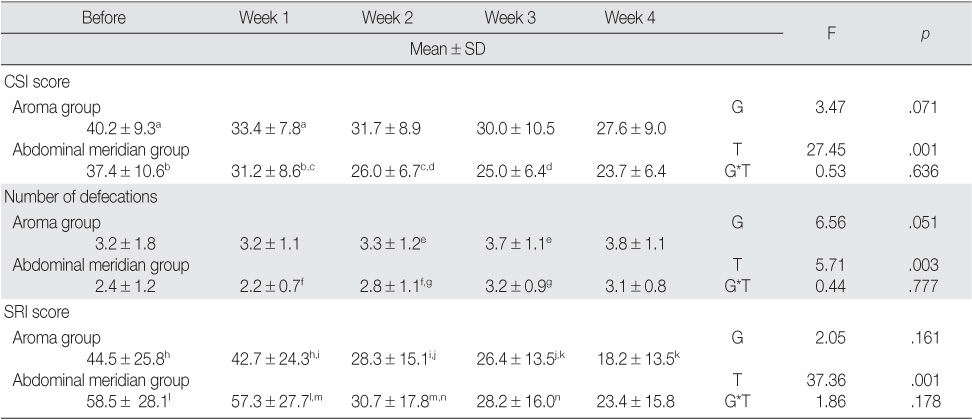The image size is (972, 420).
Task: Select the F statistic column header
Action: 831,34
